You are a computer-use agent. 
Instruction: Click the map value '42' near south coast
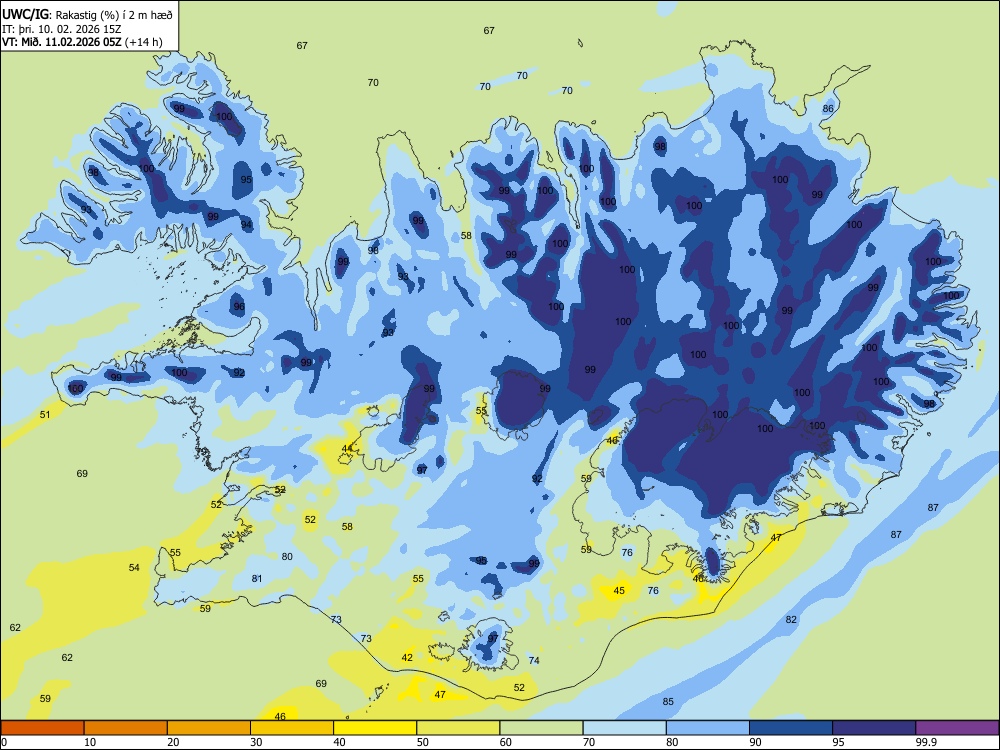coord(407,658)
